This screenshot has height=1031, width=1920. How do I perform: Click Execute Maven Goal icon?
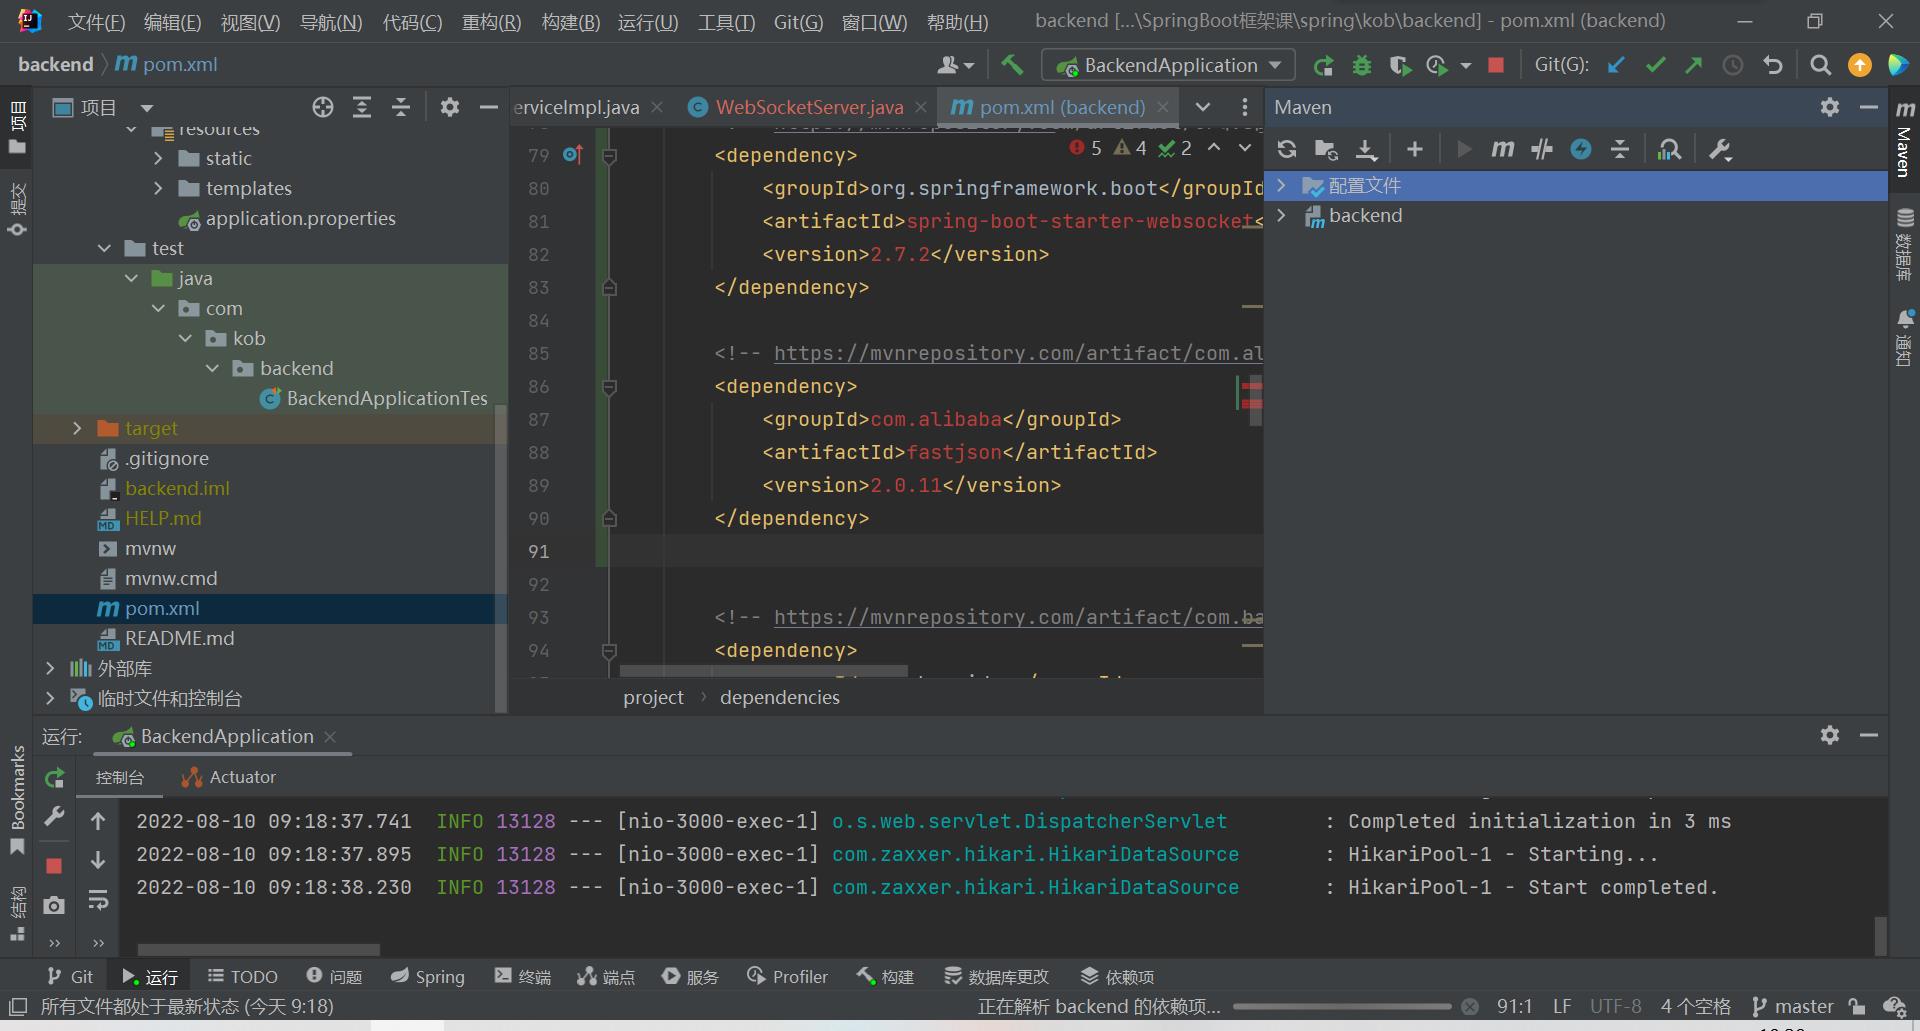[1502, 149]
